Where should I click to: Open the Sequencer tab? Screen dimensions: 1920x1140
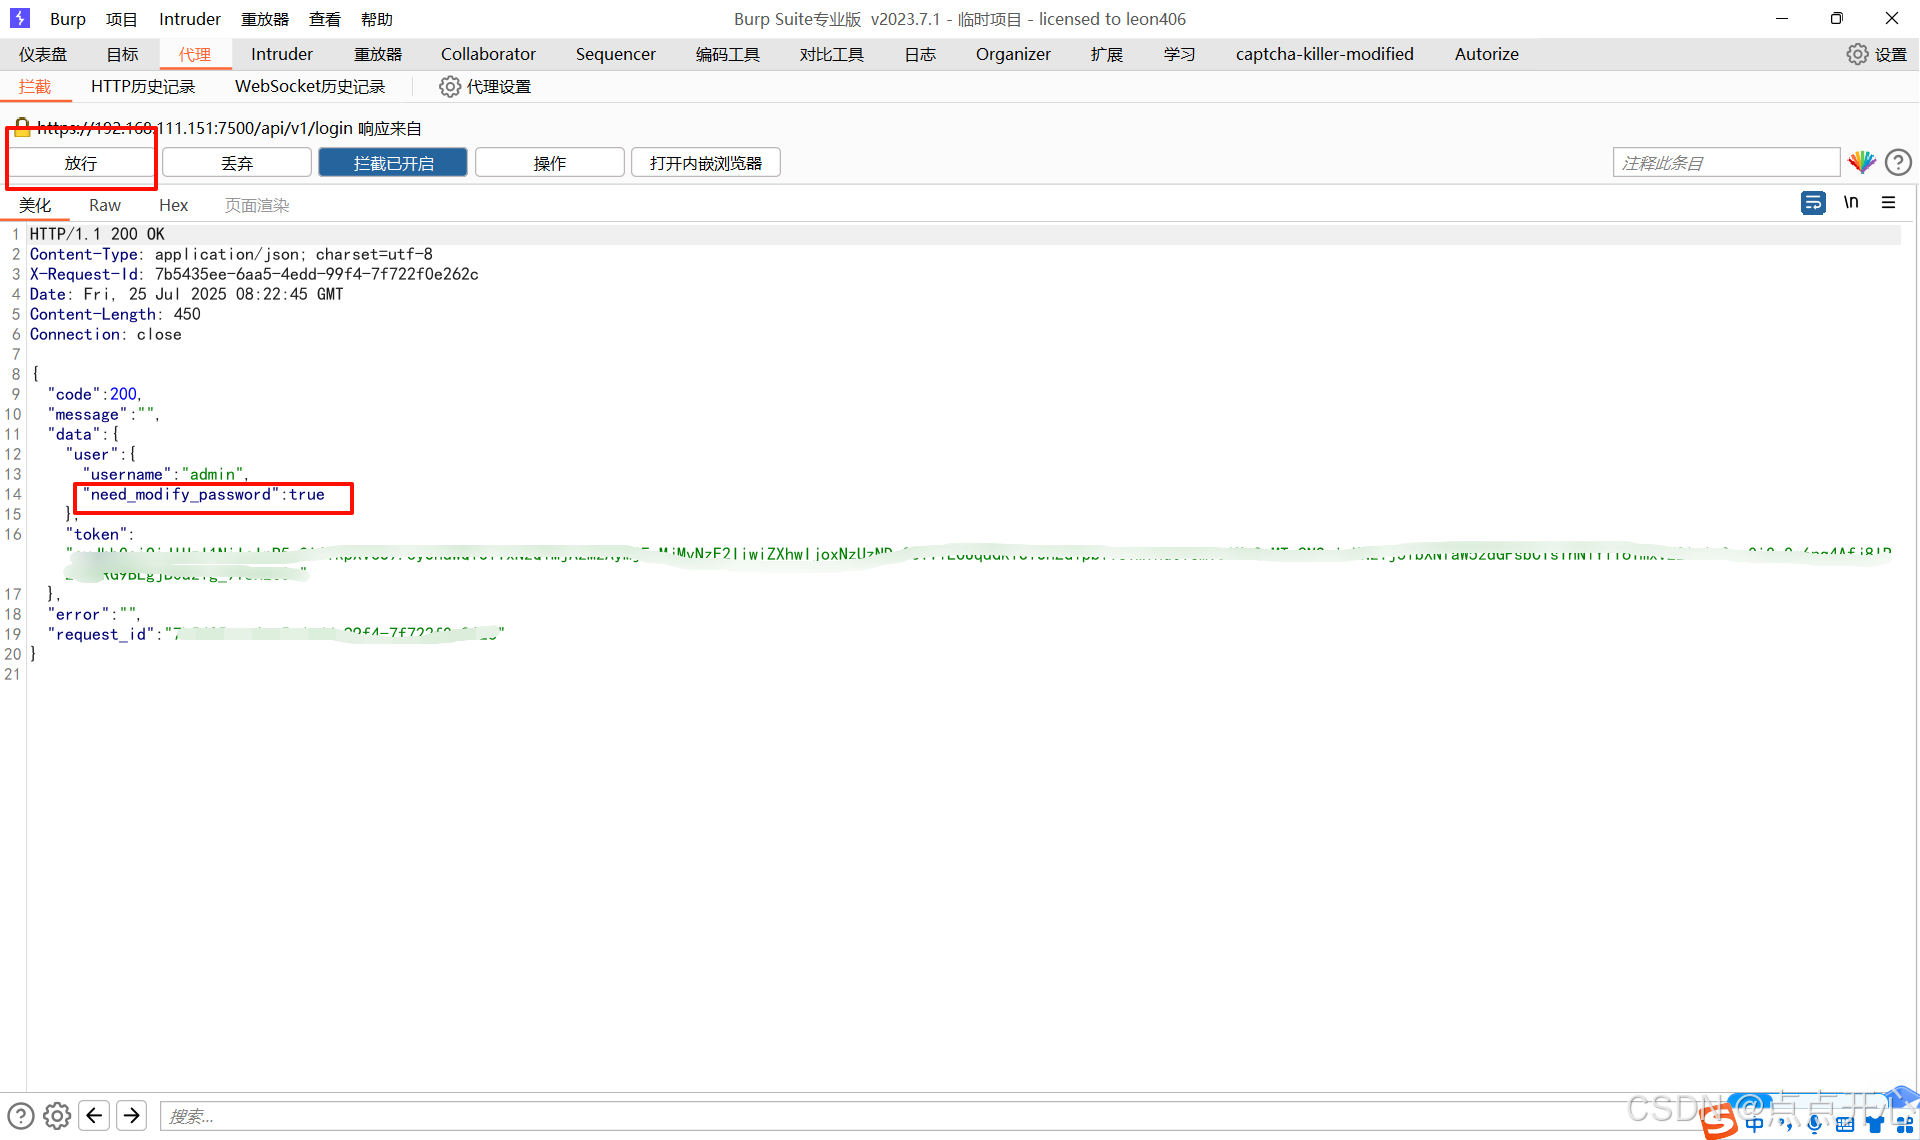pos(616,54)
